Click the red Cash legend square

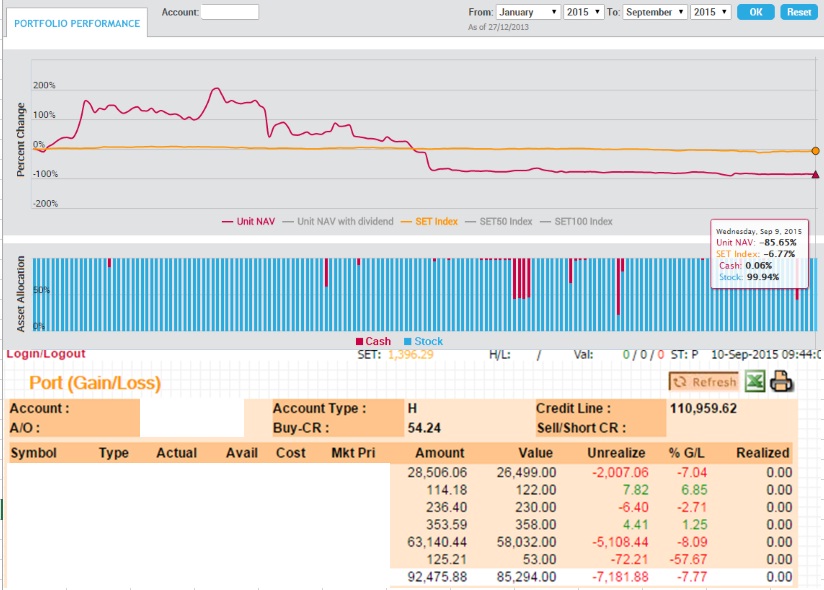click(360, 342)
